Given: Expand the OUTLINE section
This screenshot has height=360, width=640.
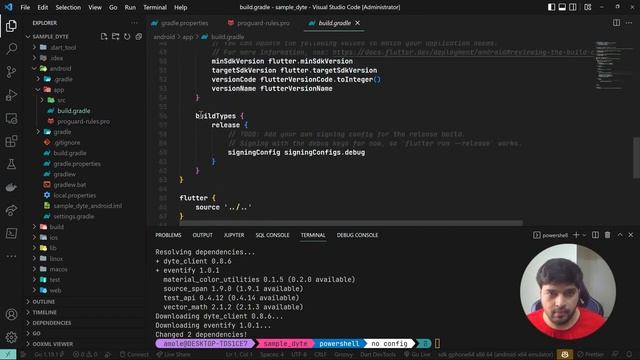Looking at the screenshot, I should click(44, 302).
